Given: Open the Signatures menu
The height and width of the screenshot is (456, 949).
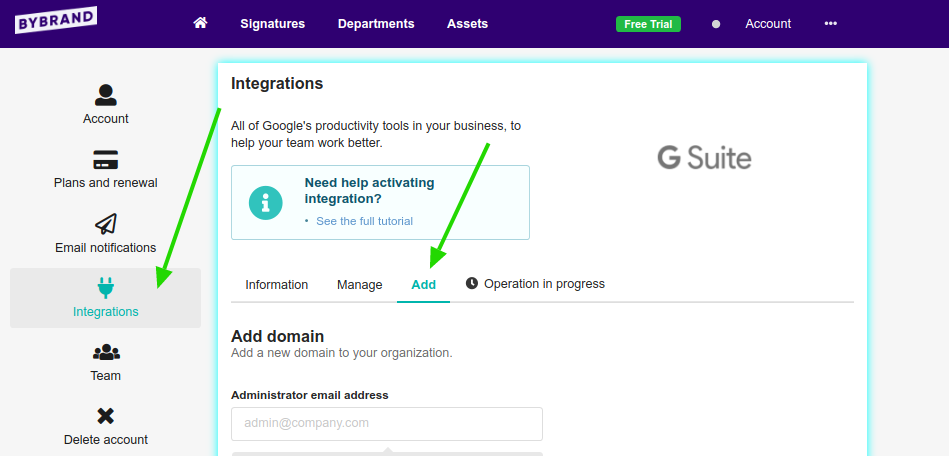Looking at the screenshot, I should (x=272, y=24).
